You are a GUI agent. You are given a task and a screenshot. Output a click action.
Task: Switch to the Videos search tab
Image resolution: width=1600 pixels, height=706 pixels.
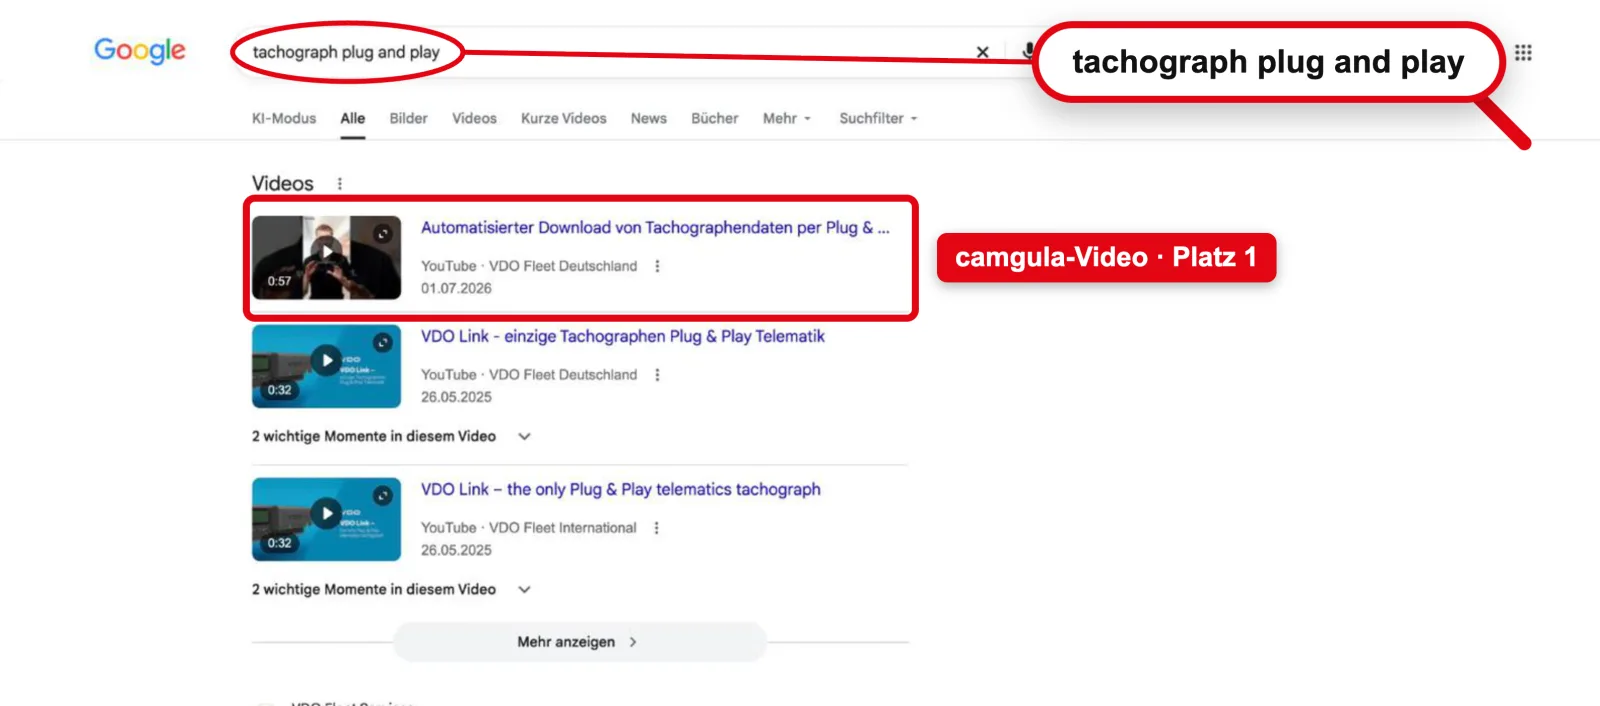click(474, 118)
